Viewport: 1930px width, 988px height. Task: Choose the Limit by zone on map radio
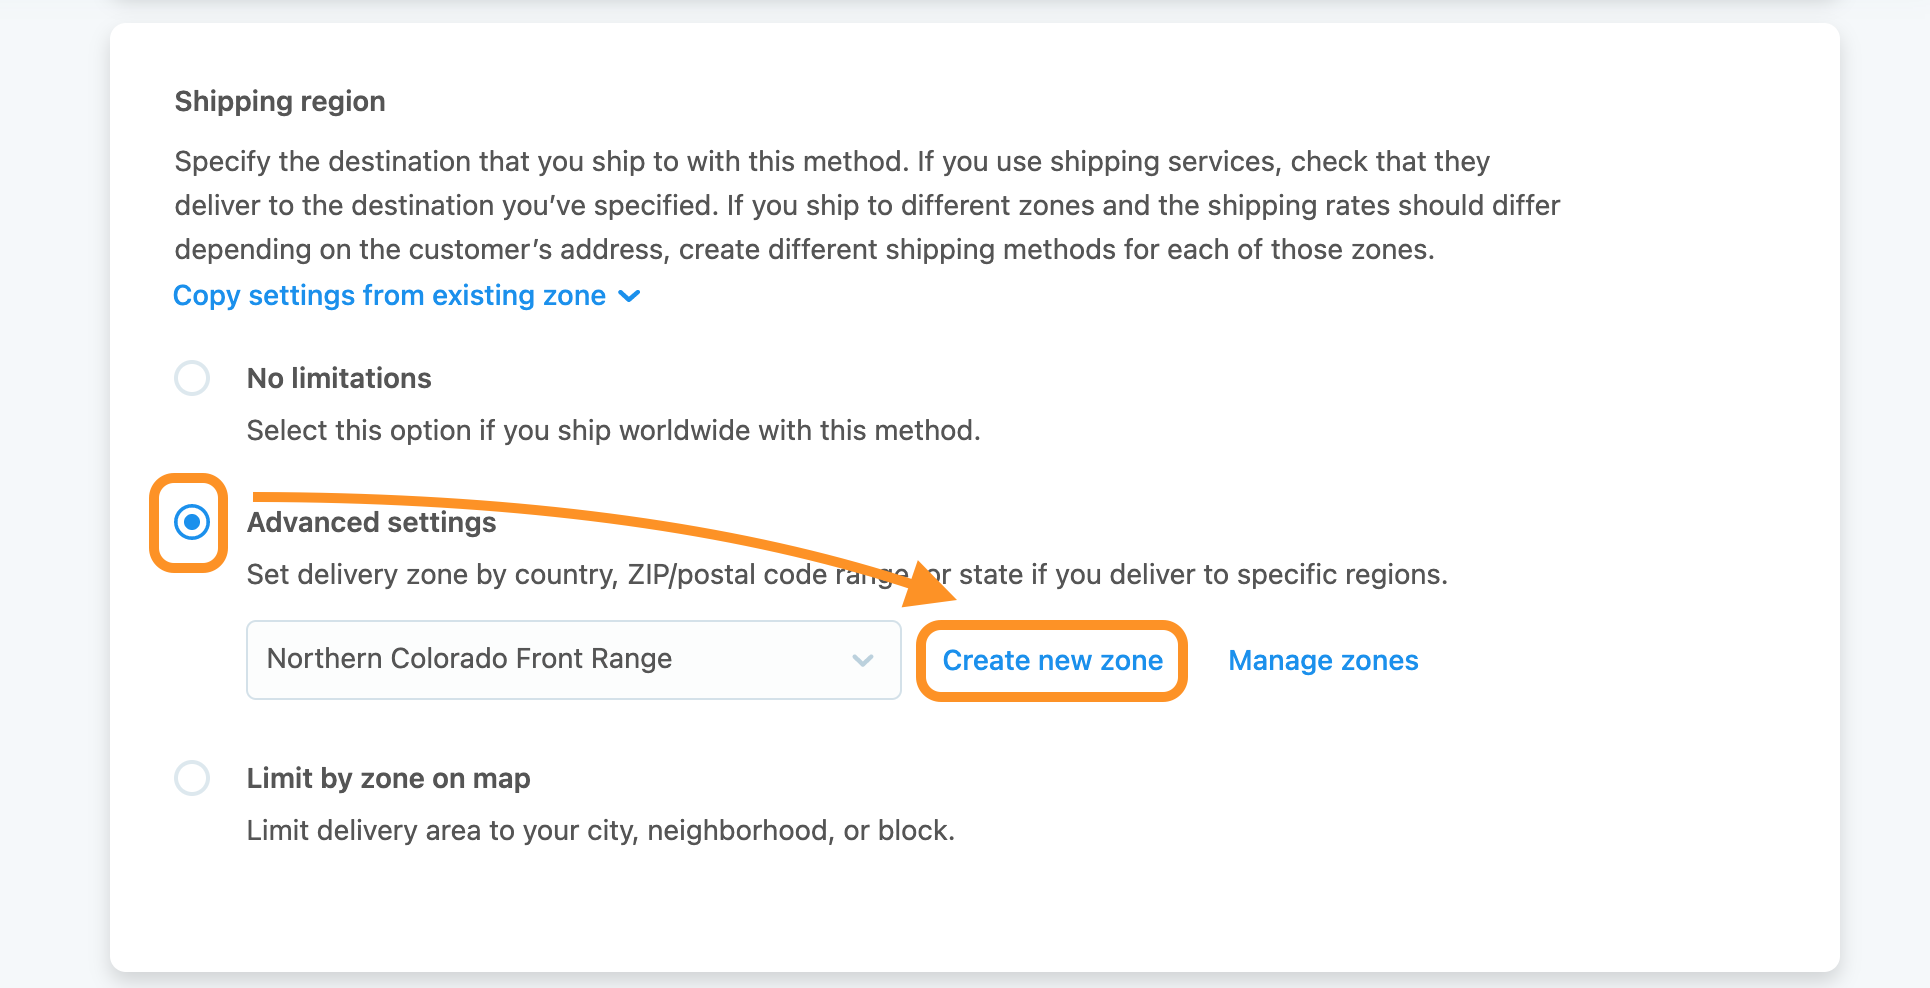tap(192, 778)
